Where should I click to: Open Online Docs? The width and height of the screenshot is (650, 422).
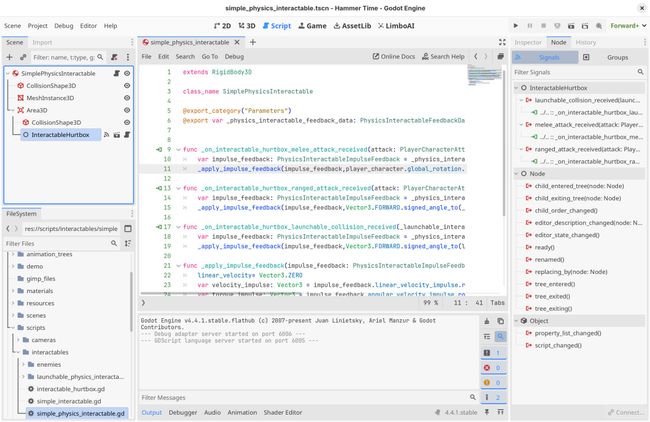coord(394,56)
